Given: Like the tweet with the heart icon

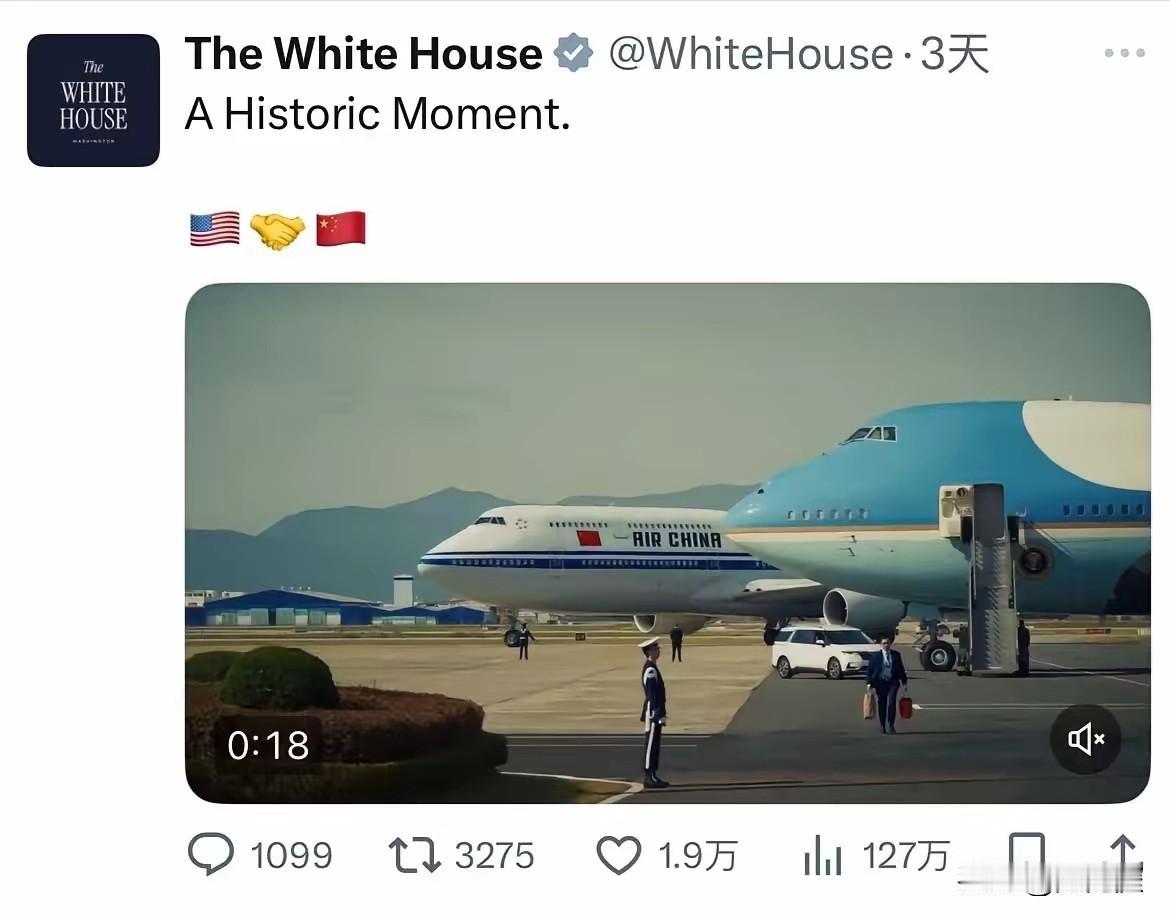Looking at the screenshot, I should click(x=621, y=854).
